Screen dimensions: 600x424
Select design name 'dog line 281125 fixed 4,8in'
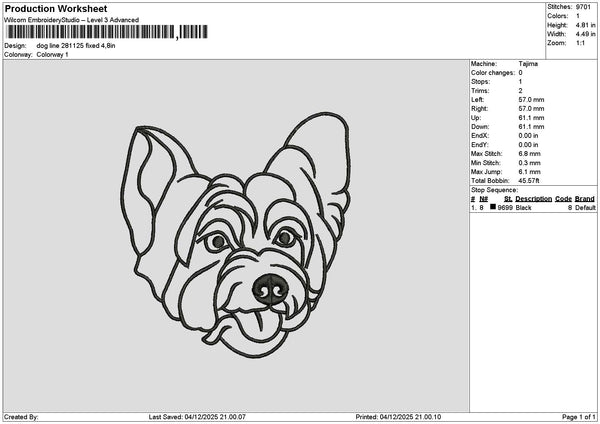76,46
